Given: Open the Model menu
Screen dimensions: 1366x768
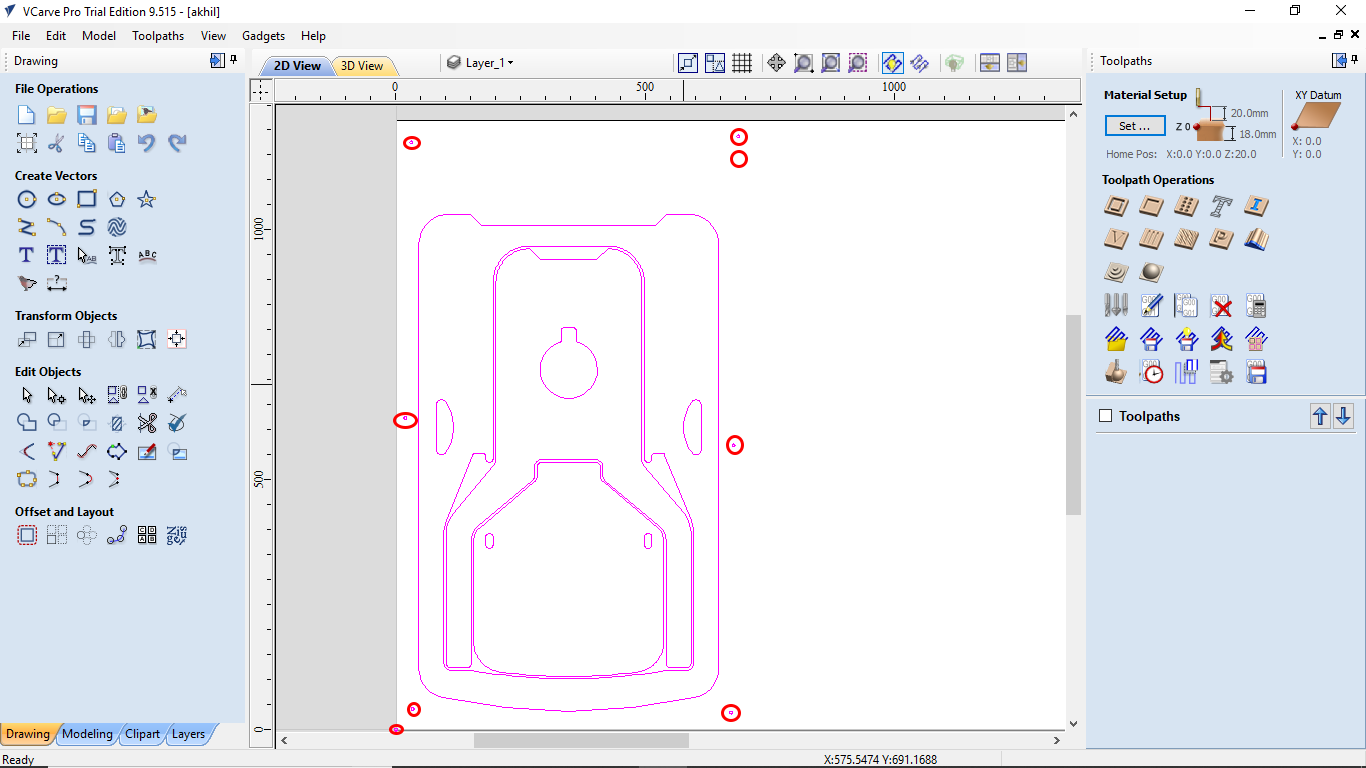Looking at the screenshot, I should tap(99, 36).
